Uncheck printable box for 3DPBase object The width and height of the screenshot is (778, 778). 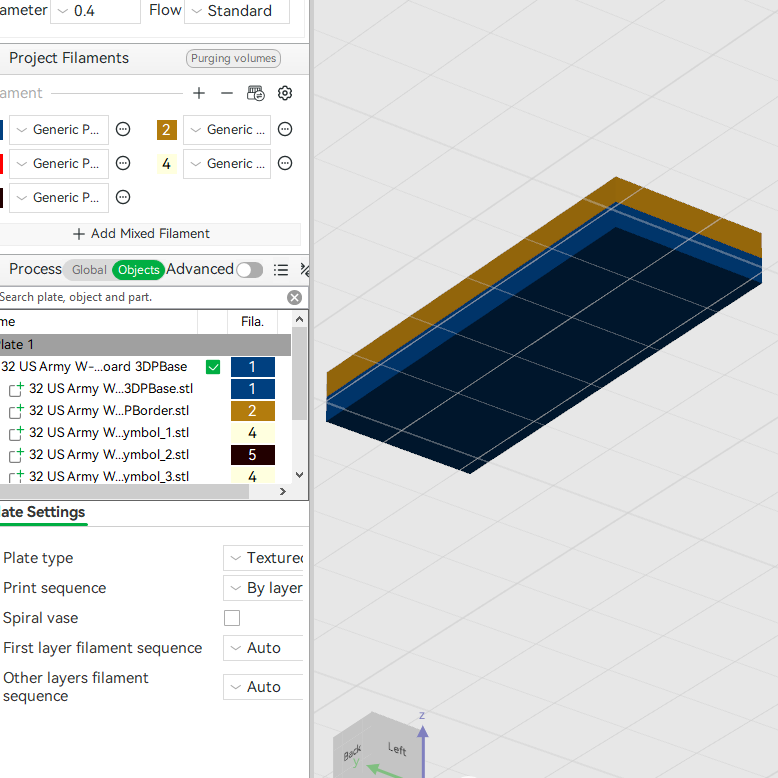[x=213, y=367]
